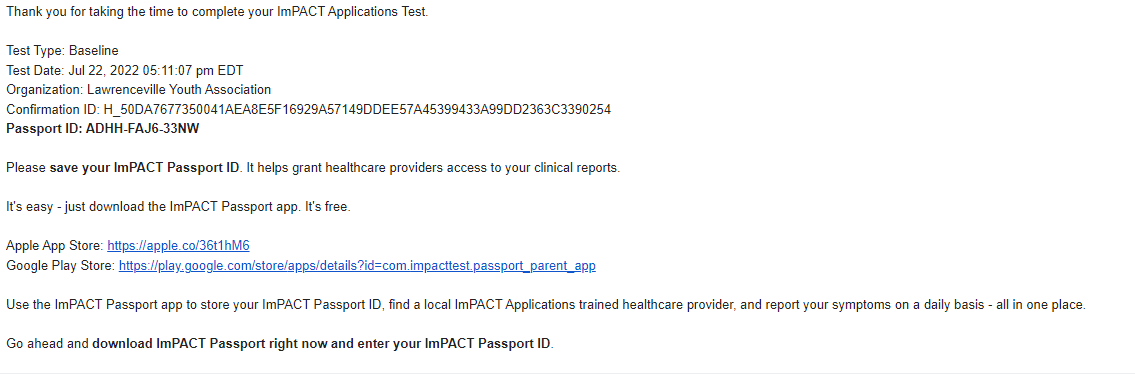Click the 'Use the ImPACT Passport app' paragraph

pyautogui.click(x=546, y=305)
